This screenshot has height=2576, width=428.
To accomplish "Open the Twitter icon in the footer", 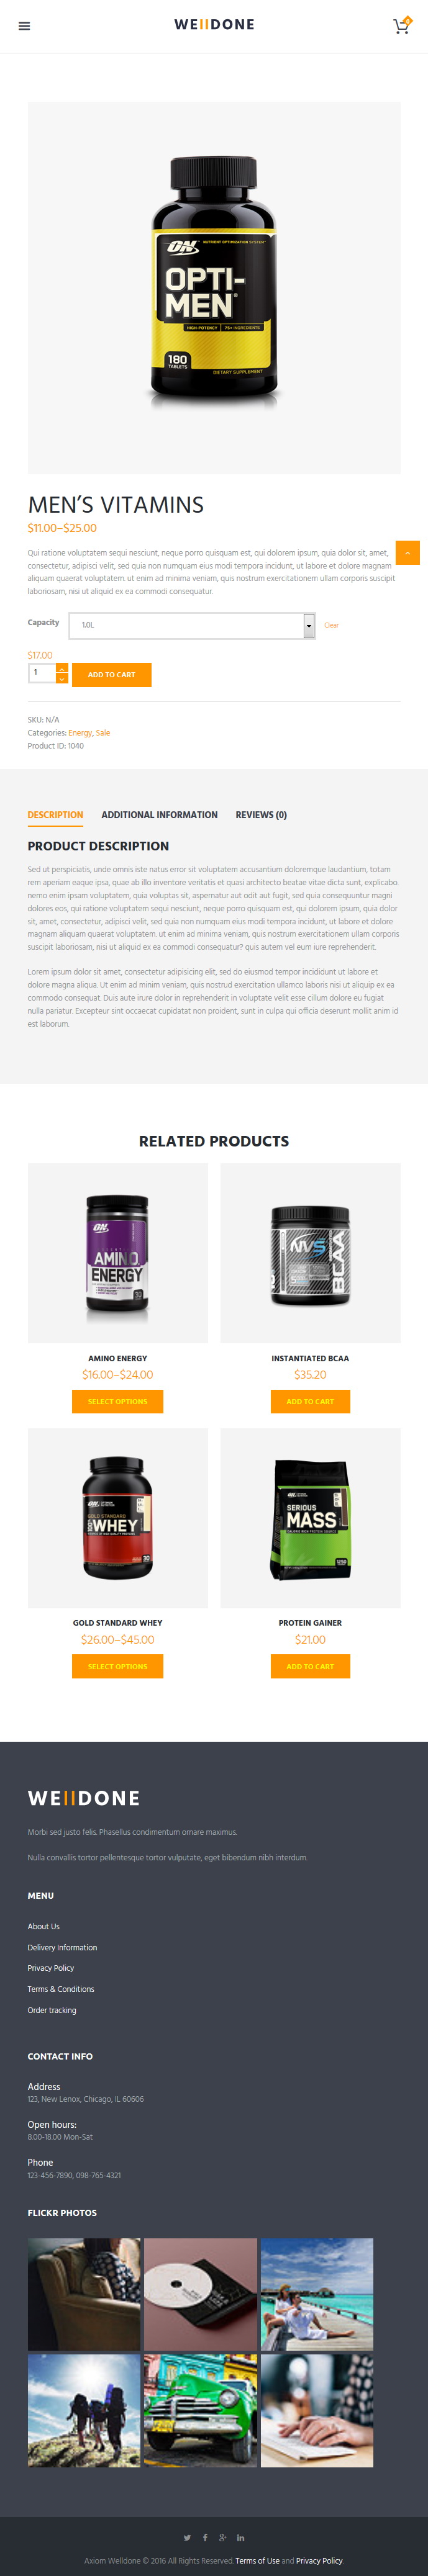I will (x=187, y=2538).
